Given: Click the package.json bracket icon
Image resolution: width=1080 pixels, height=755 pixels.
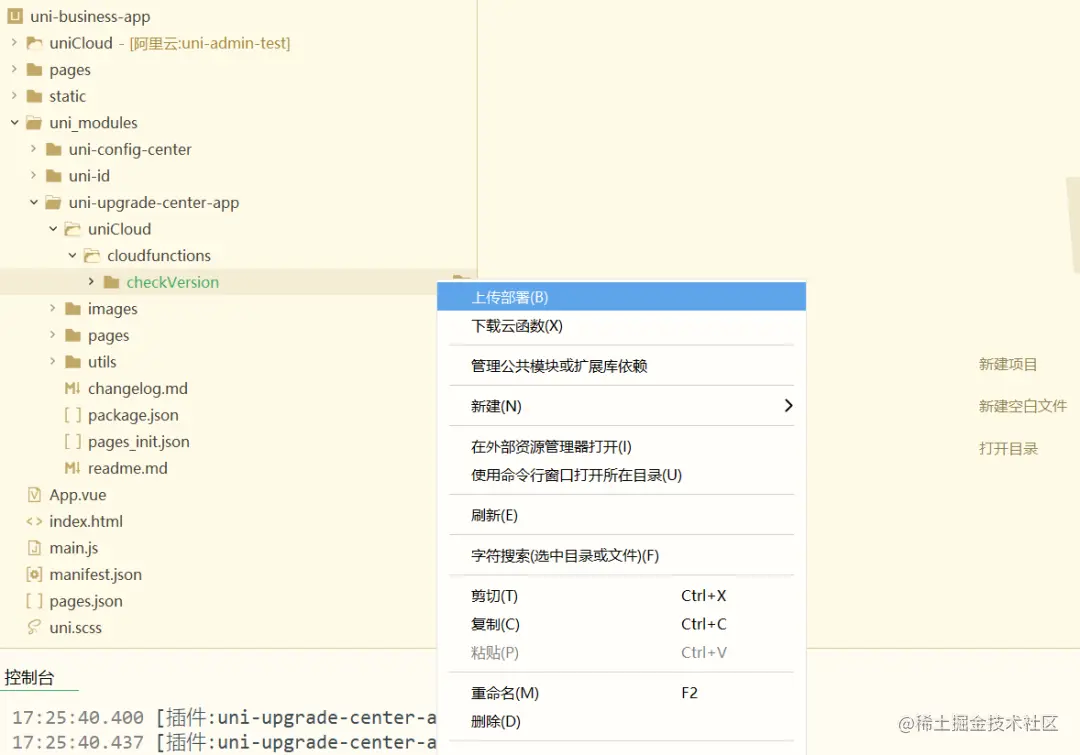Looking at the screenshot, I should (x=72, y=415).
